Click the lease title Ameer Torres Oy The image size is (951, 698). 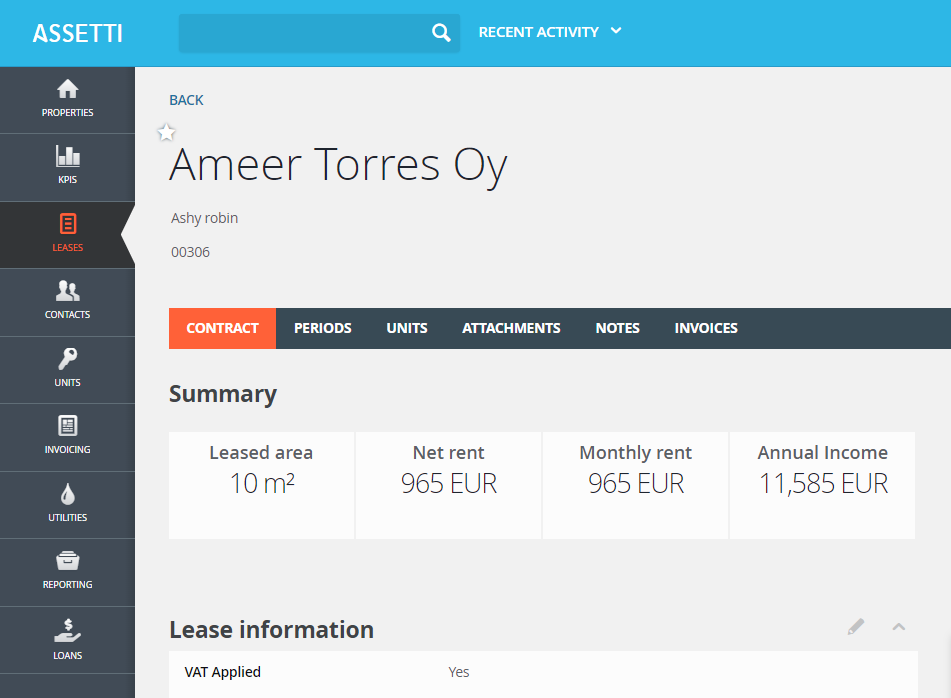click(338, 165)
